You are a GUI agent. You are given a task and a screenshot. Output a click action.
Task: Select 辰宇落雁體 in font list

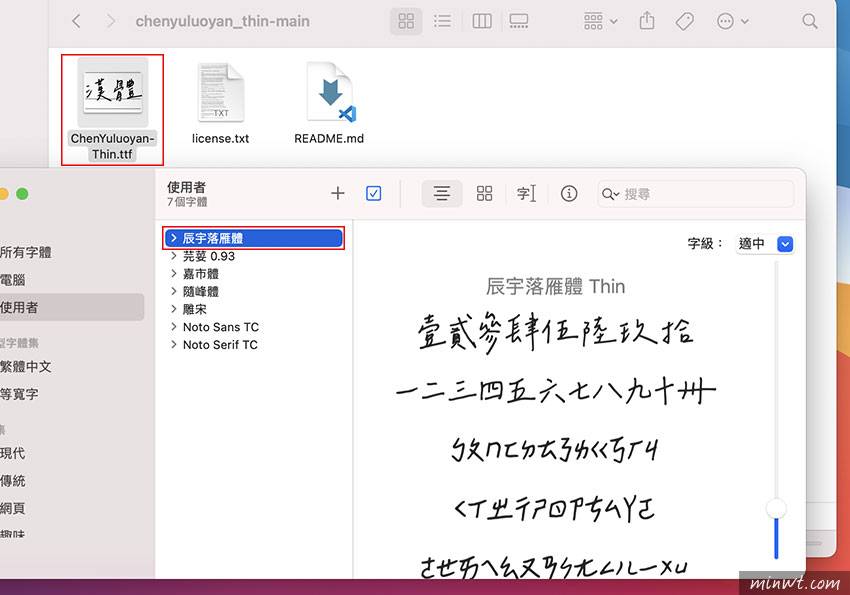(x=254, y=238)
